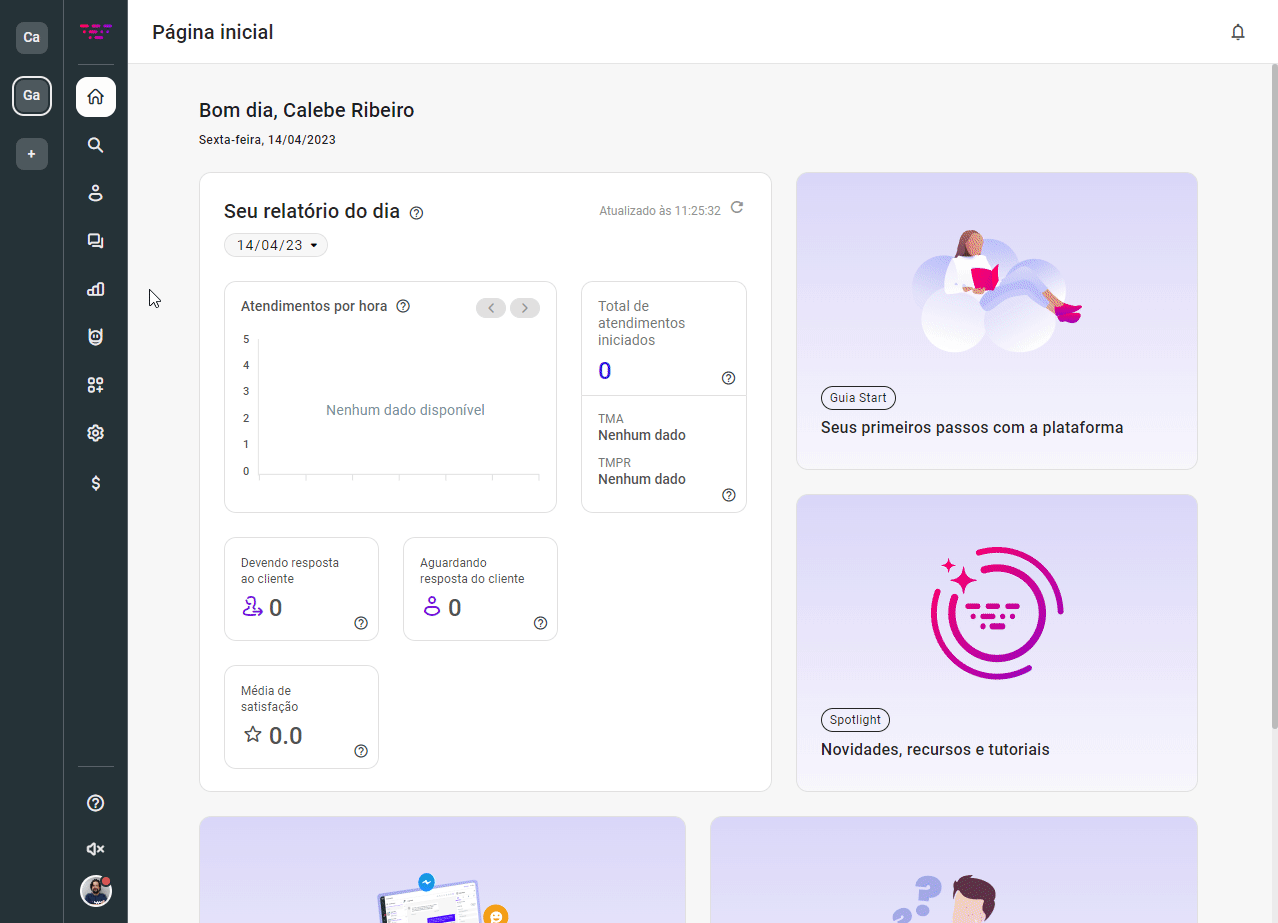This screenshot has height=923, width=1278.
Task: Open the contacts person icon in sidebar
Action: (96, 193)
